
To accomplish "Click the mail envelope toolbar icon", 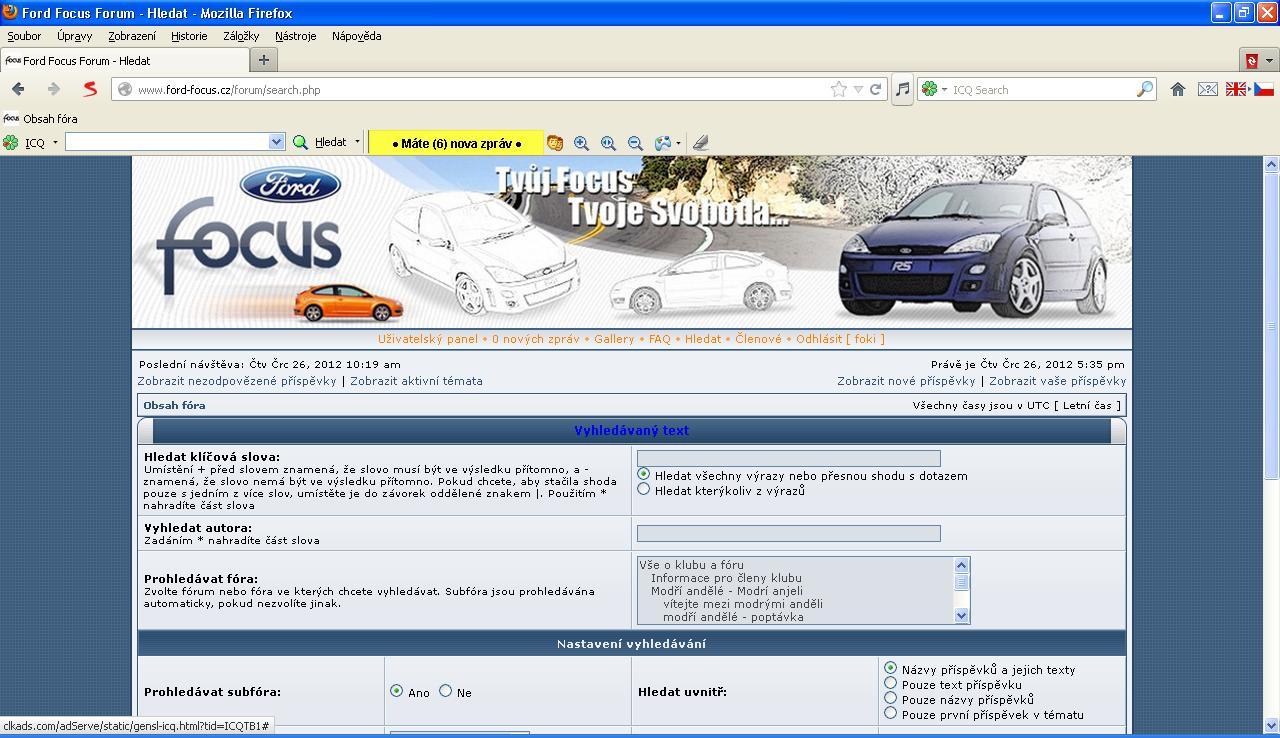I will [1208, 89].
